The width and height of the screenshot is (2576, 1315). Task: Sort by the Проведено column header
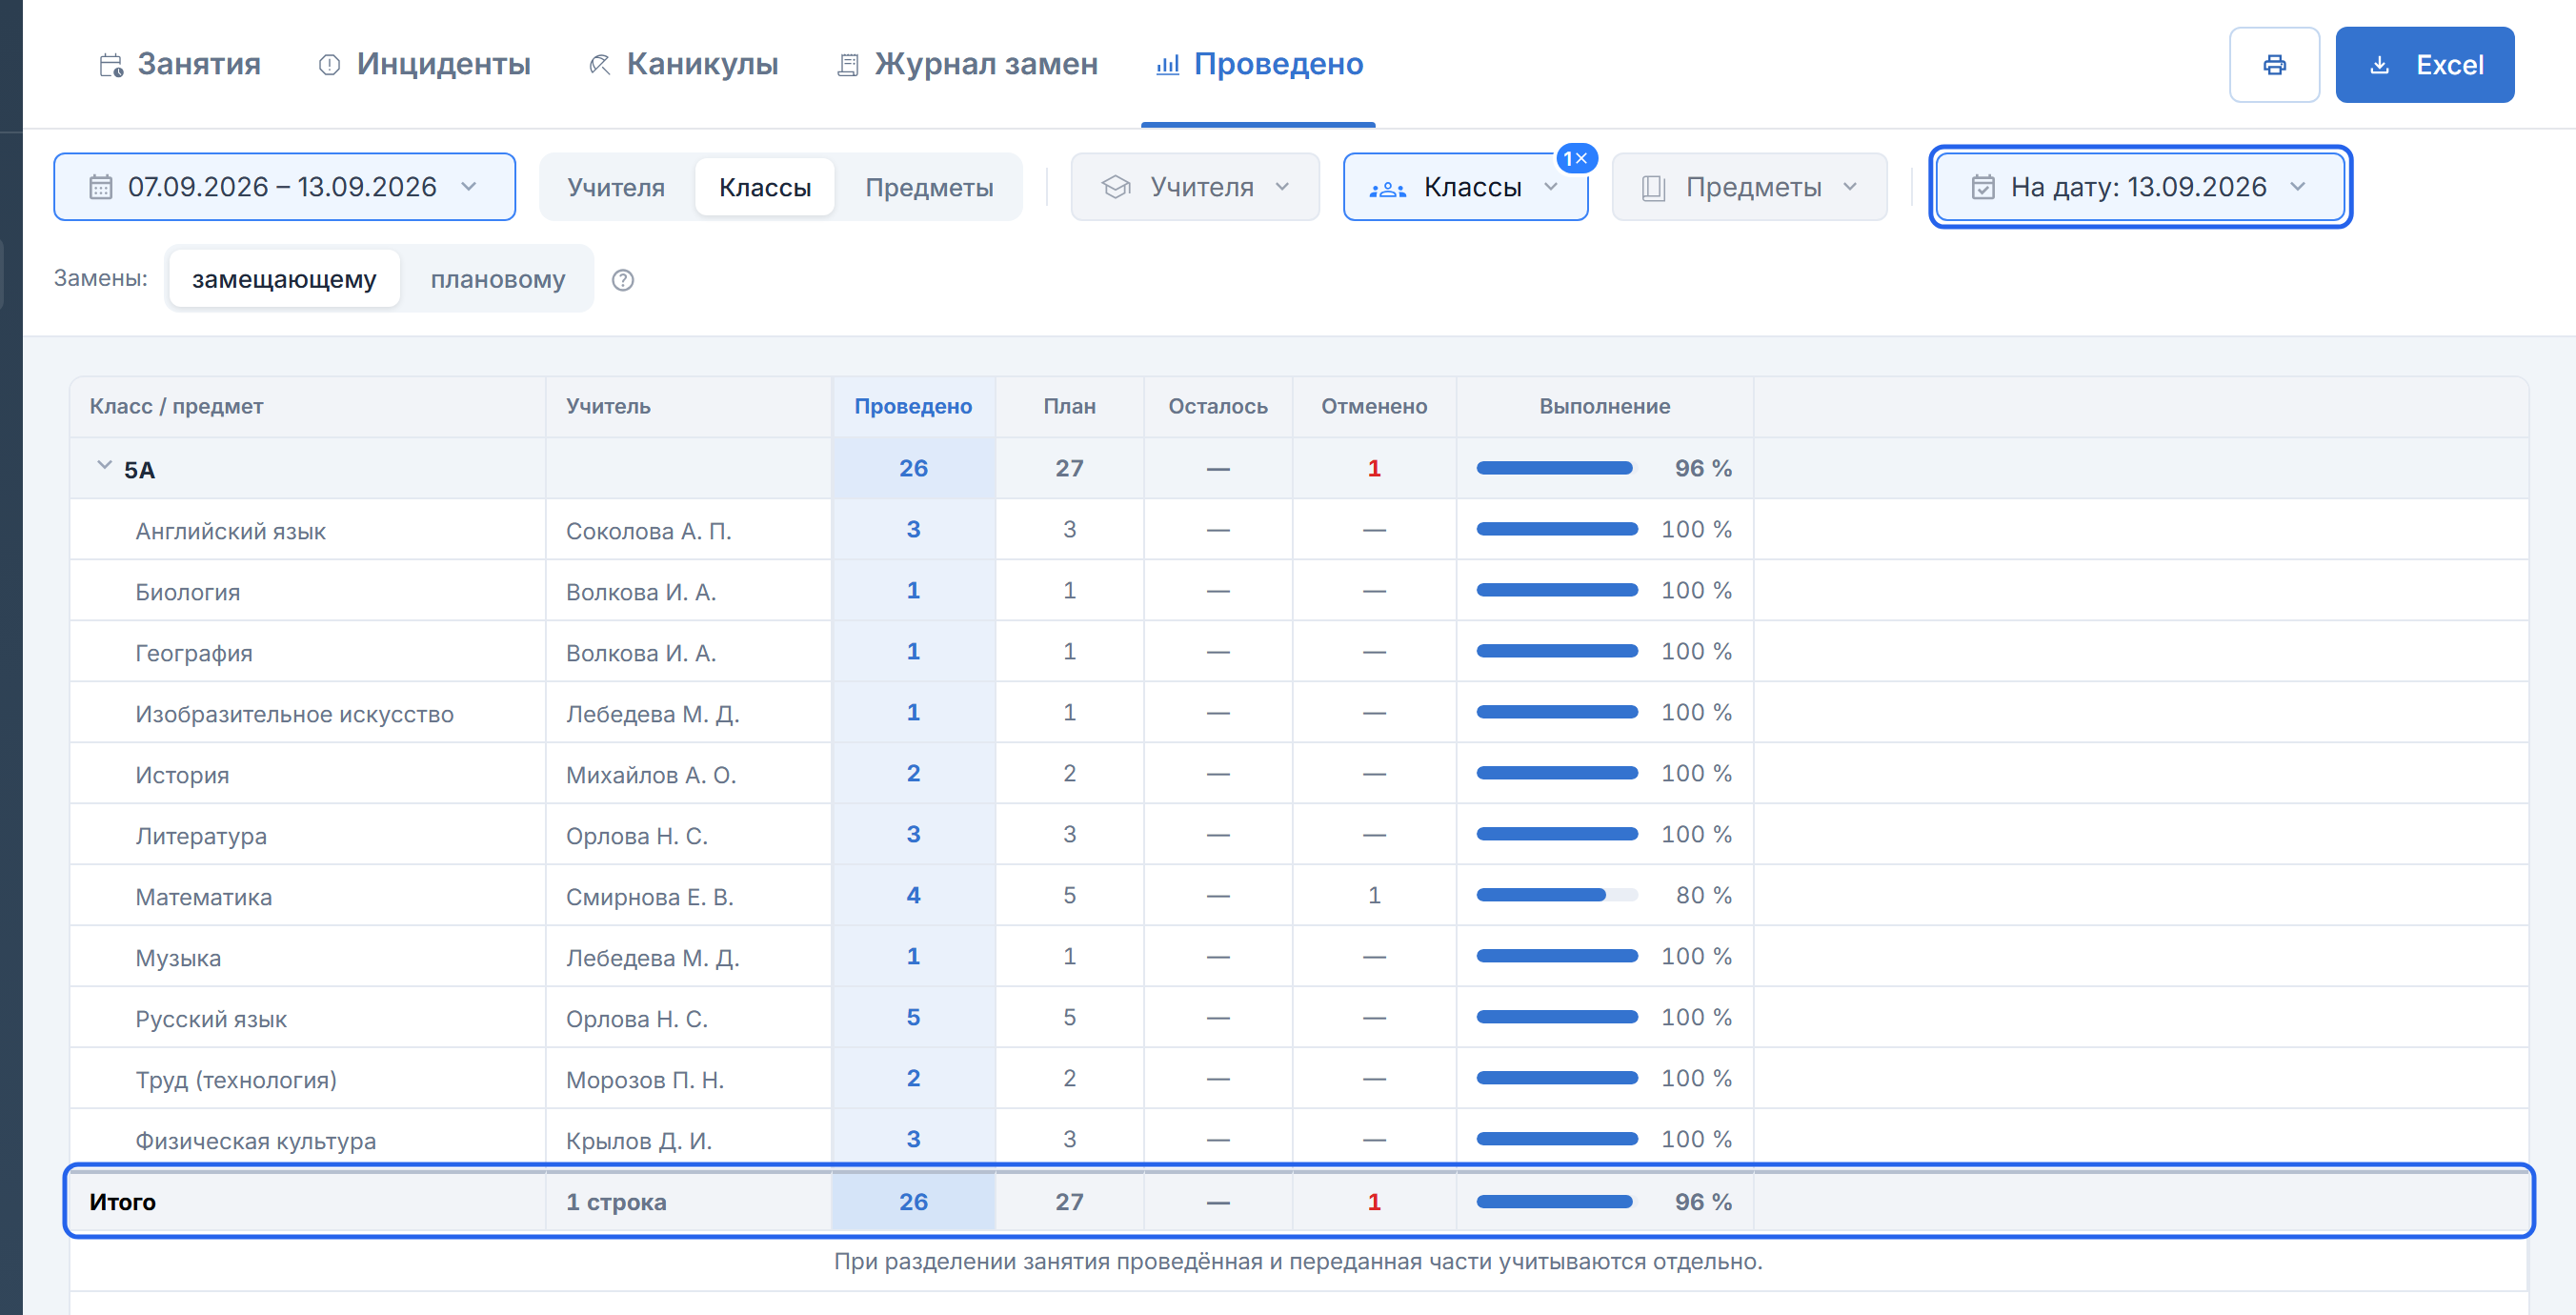coord(913,406)
